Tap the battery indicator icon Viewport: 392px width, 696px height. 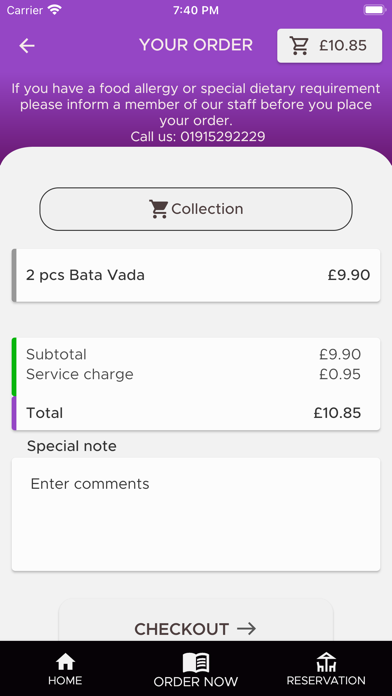pyautogui.click(x=374, y=10)
